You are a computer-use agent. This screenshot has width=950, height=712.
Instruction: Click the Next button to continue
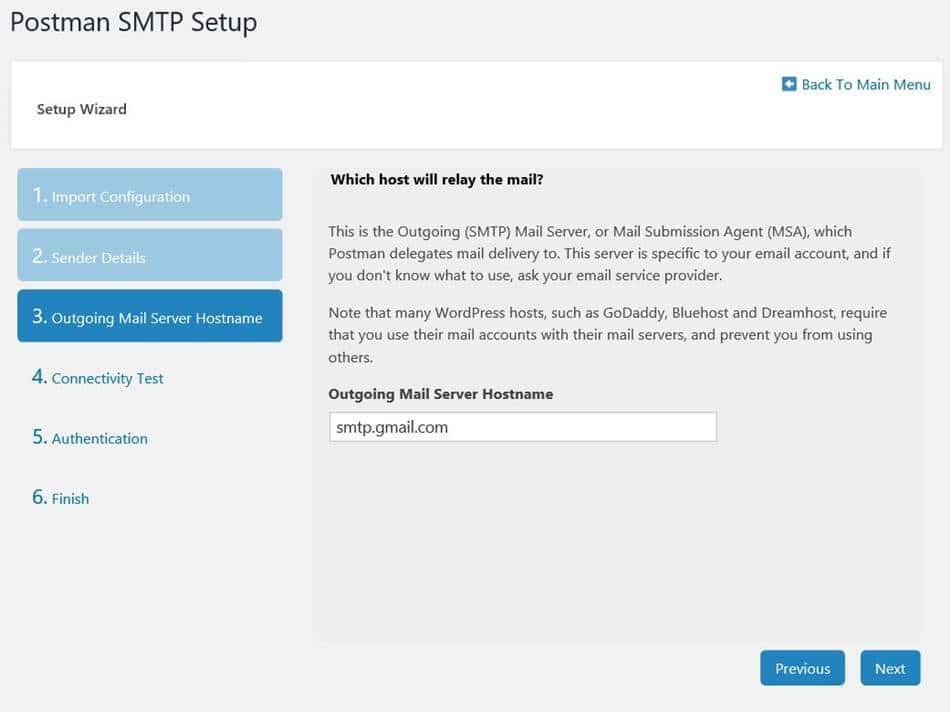click(x=890, y=668)
